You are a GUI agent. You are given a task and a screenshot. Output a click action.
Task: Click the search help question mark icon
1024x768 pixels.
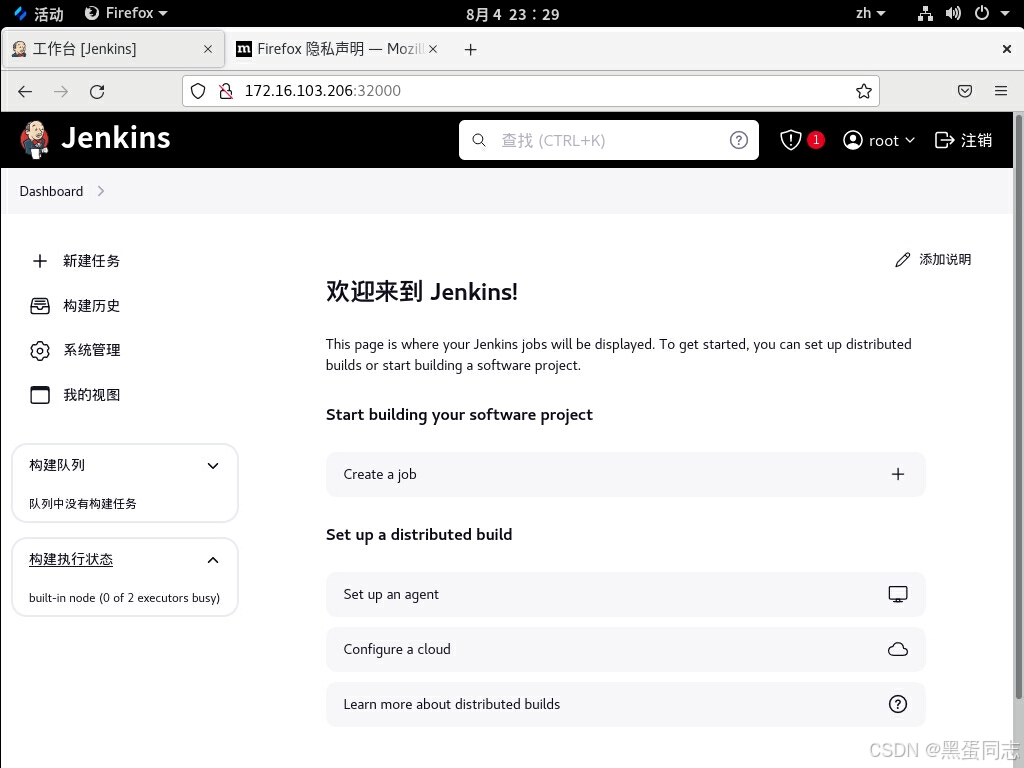[738, 140]
